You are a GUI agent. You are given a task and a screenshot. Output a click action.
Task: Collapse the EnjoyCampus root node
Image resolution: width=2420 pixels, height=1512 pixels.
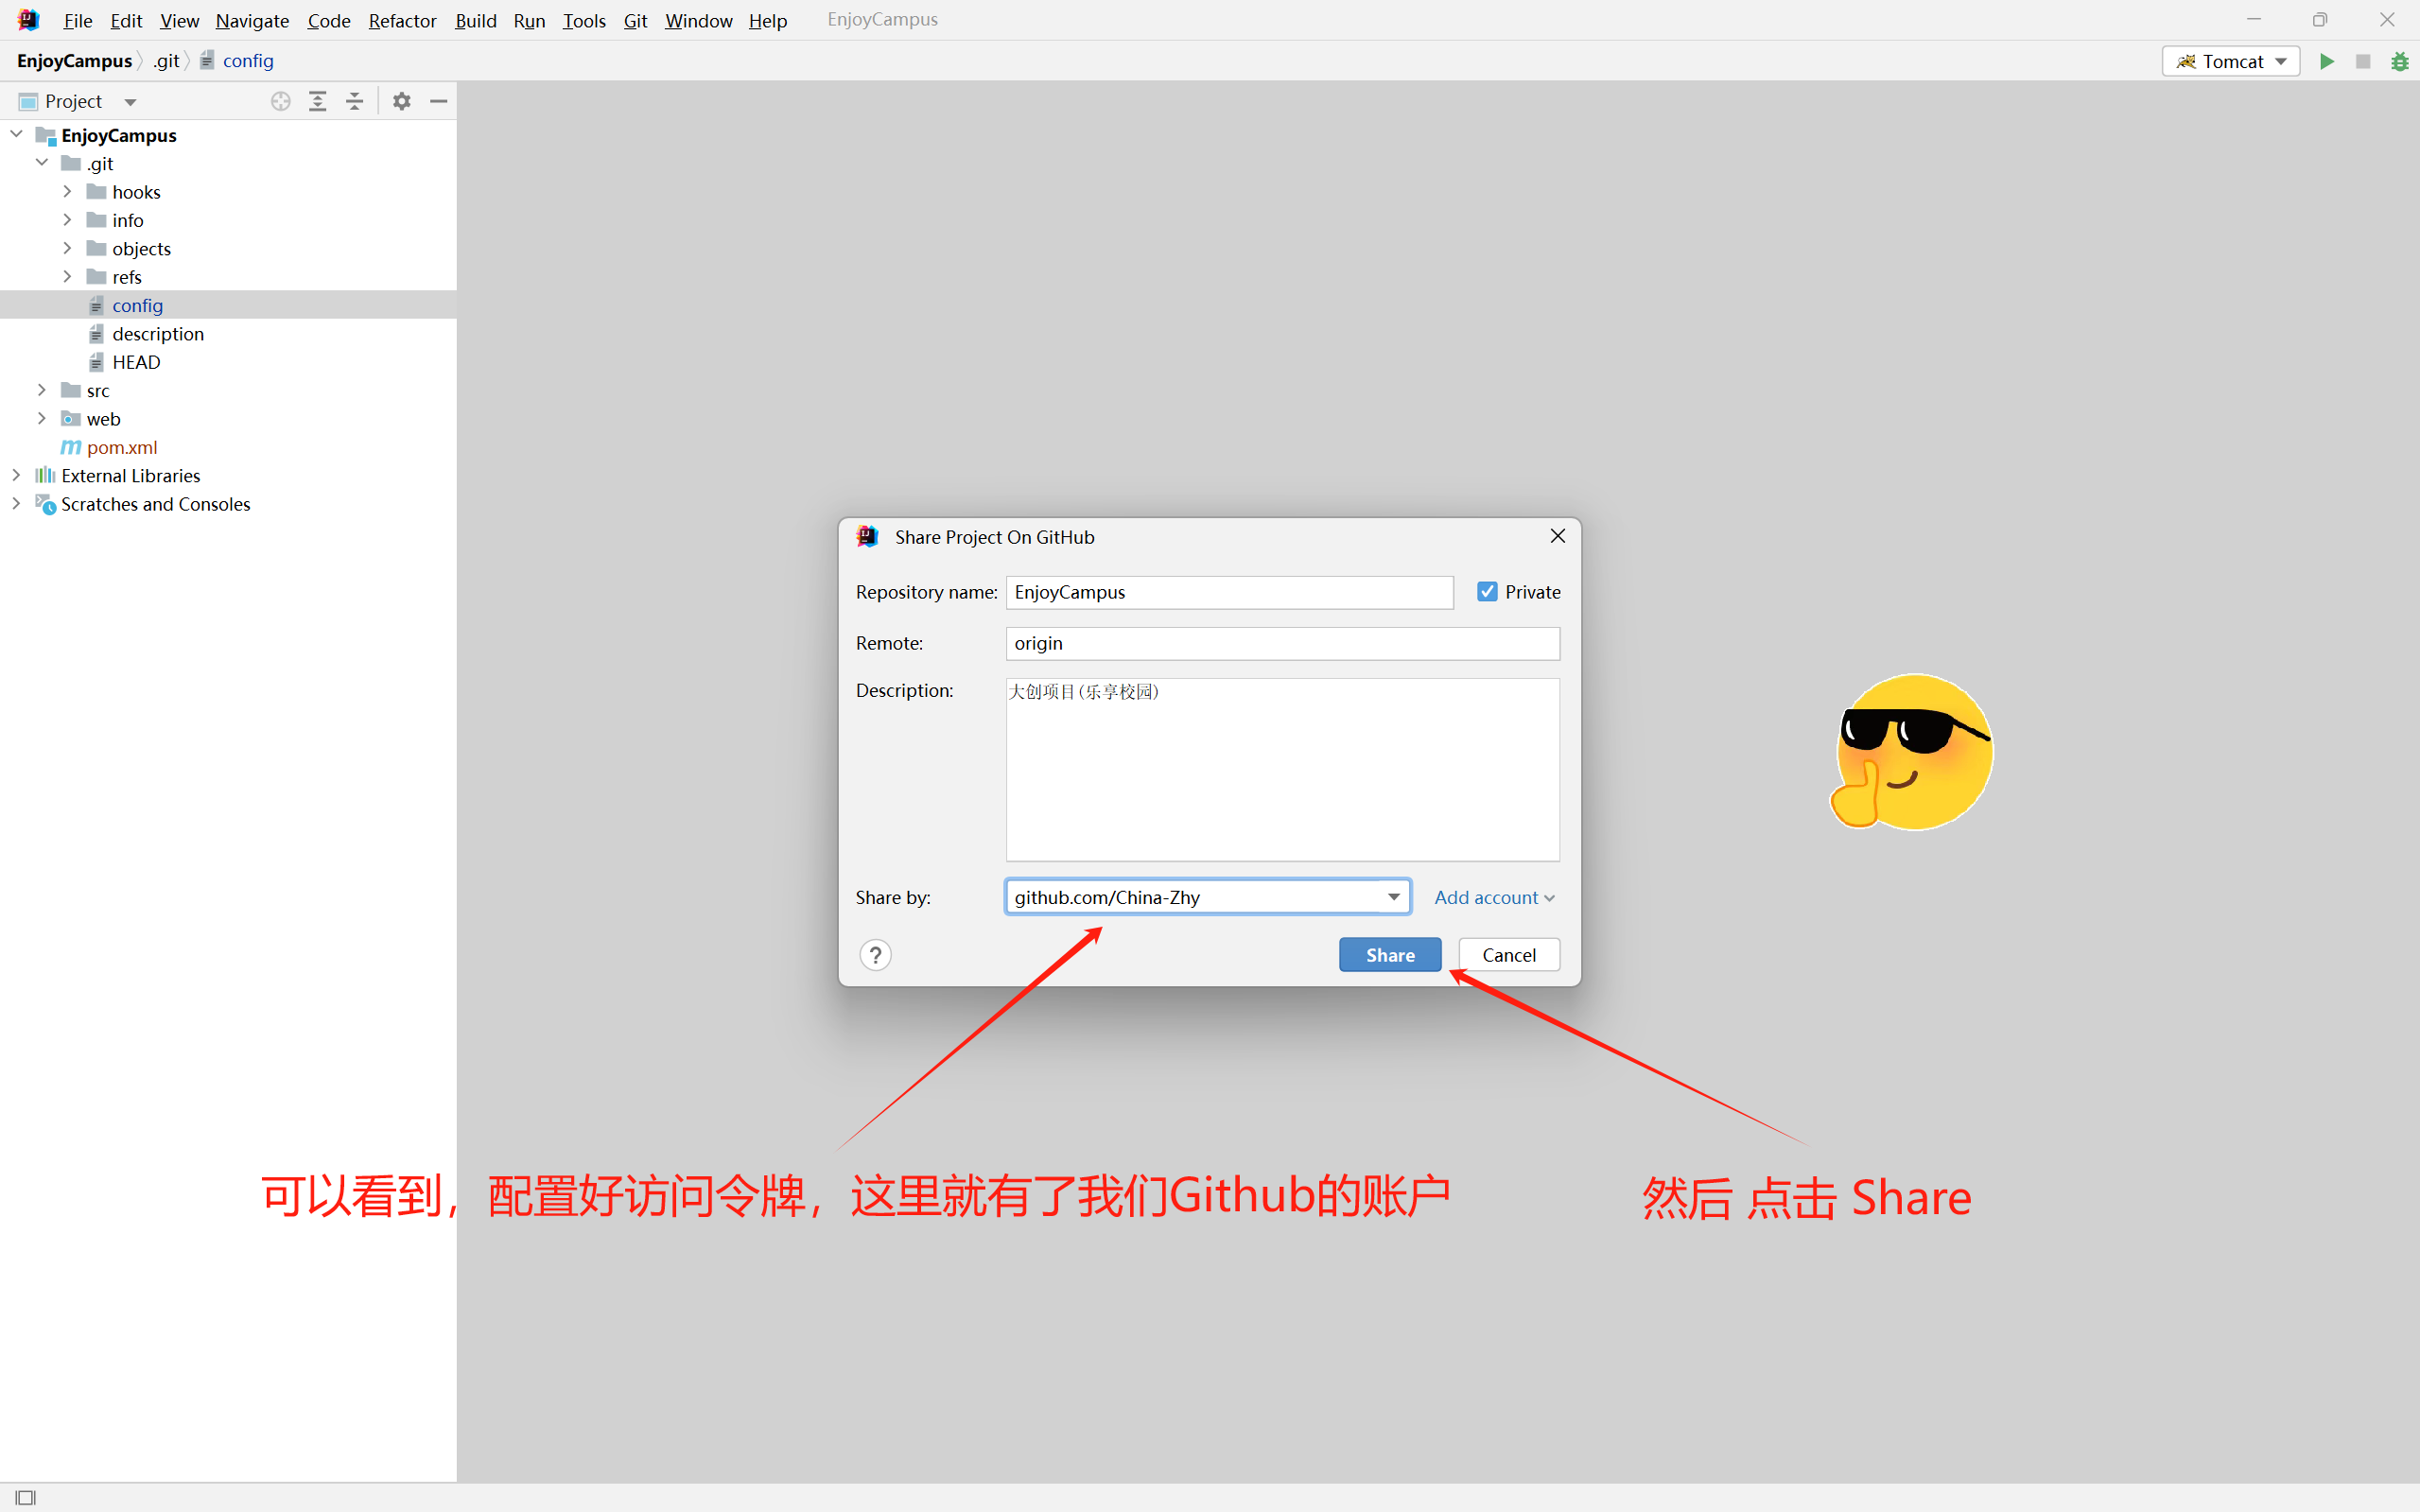[x=16, y=134]
